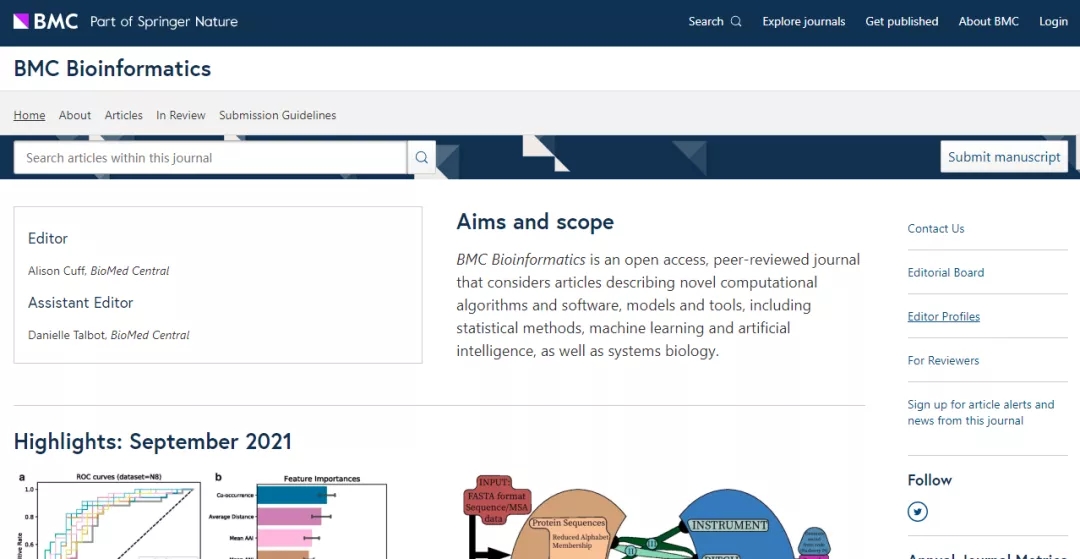View Submission Guidelines tab
The width and height of the screenshot is (1080, 559).
click(x=277, y=115)
